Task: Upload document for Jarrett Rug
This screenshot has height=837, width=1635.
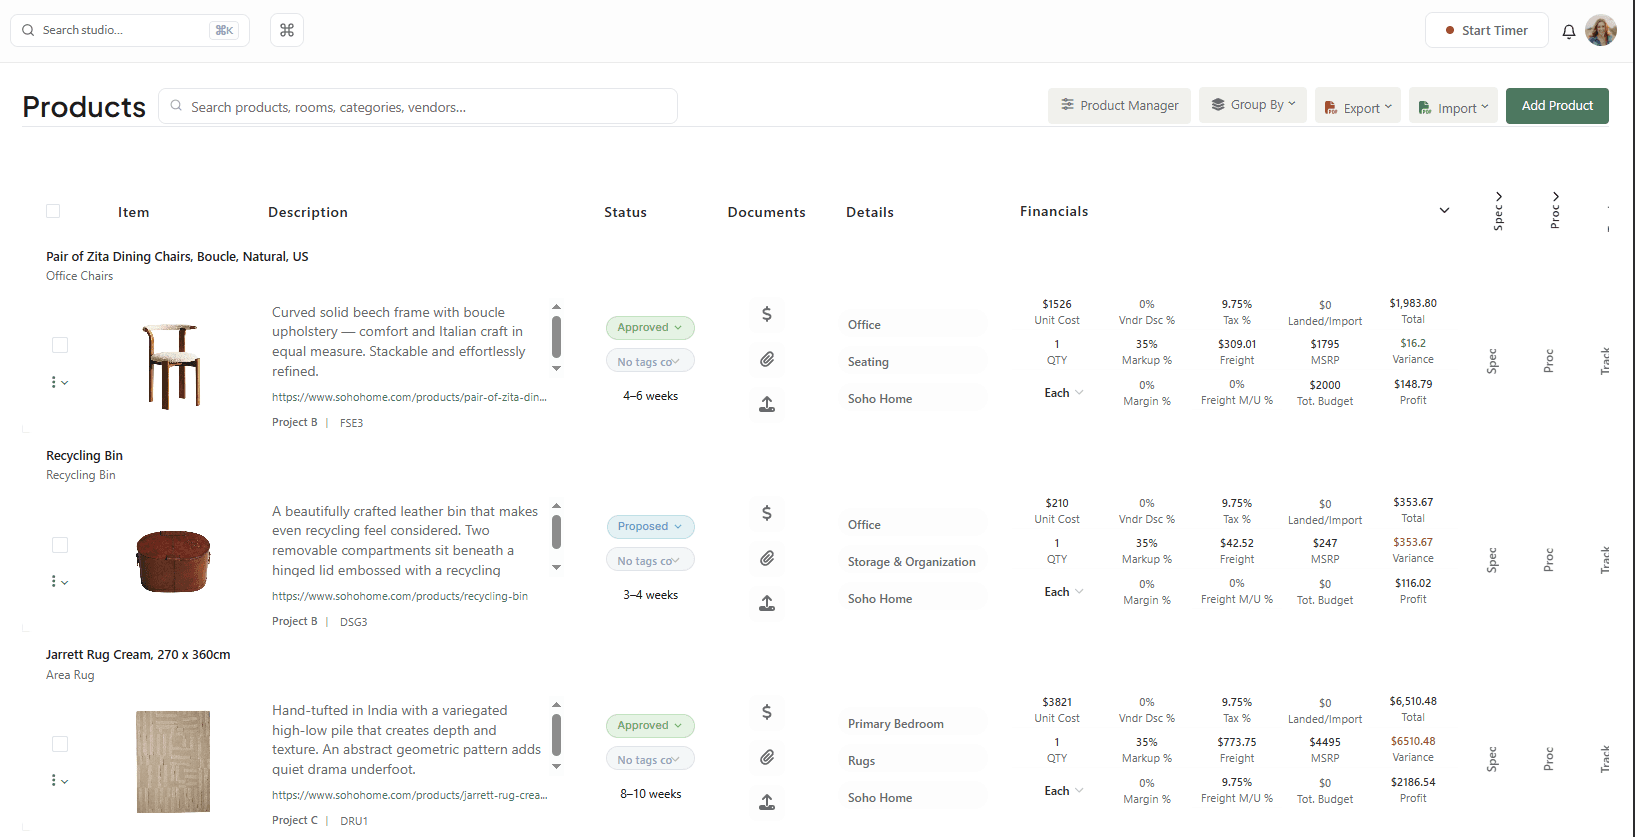Action: point(767,802)
